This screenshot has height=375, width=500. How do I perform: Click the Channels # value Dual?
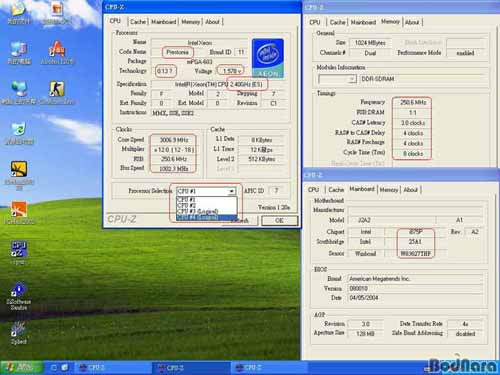tap(370, 53)
